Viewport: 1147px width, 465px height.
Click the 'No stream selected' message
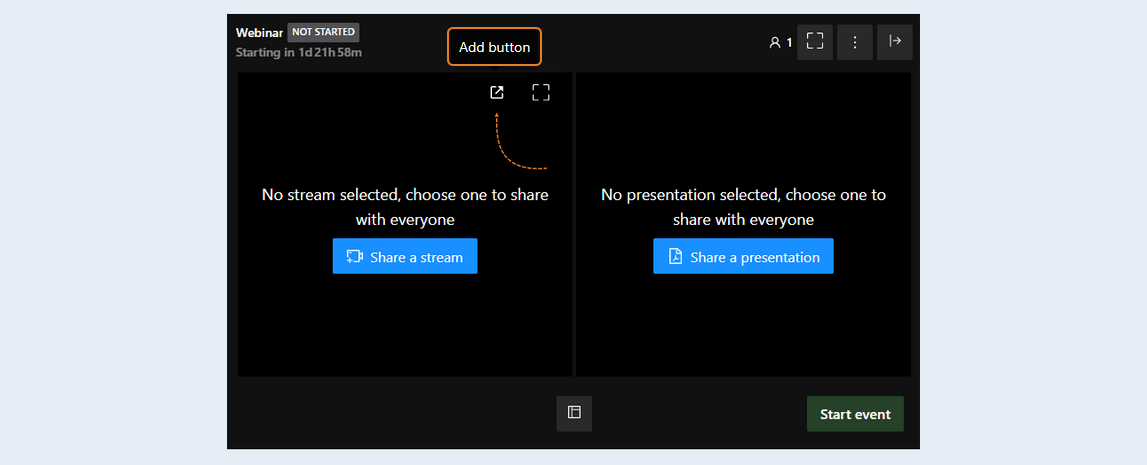pos(405,207)
